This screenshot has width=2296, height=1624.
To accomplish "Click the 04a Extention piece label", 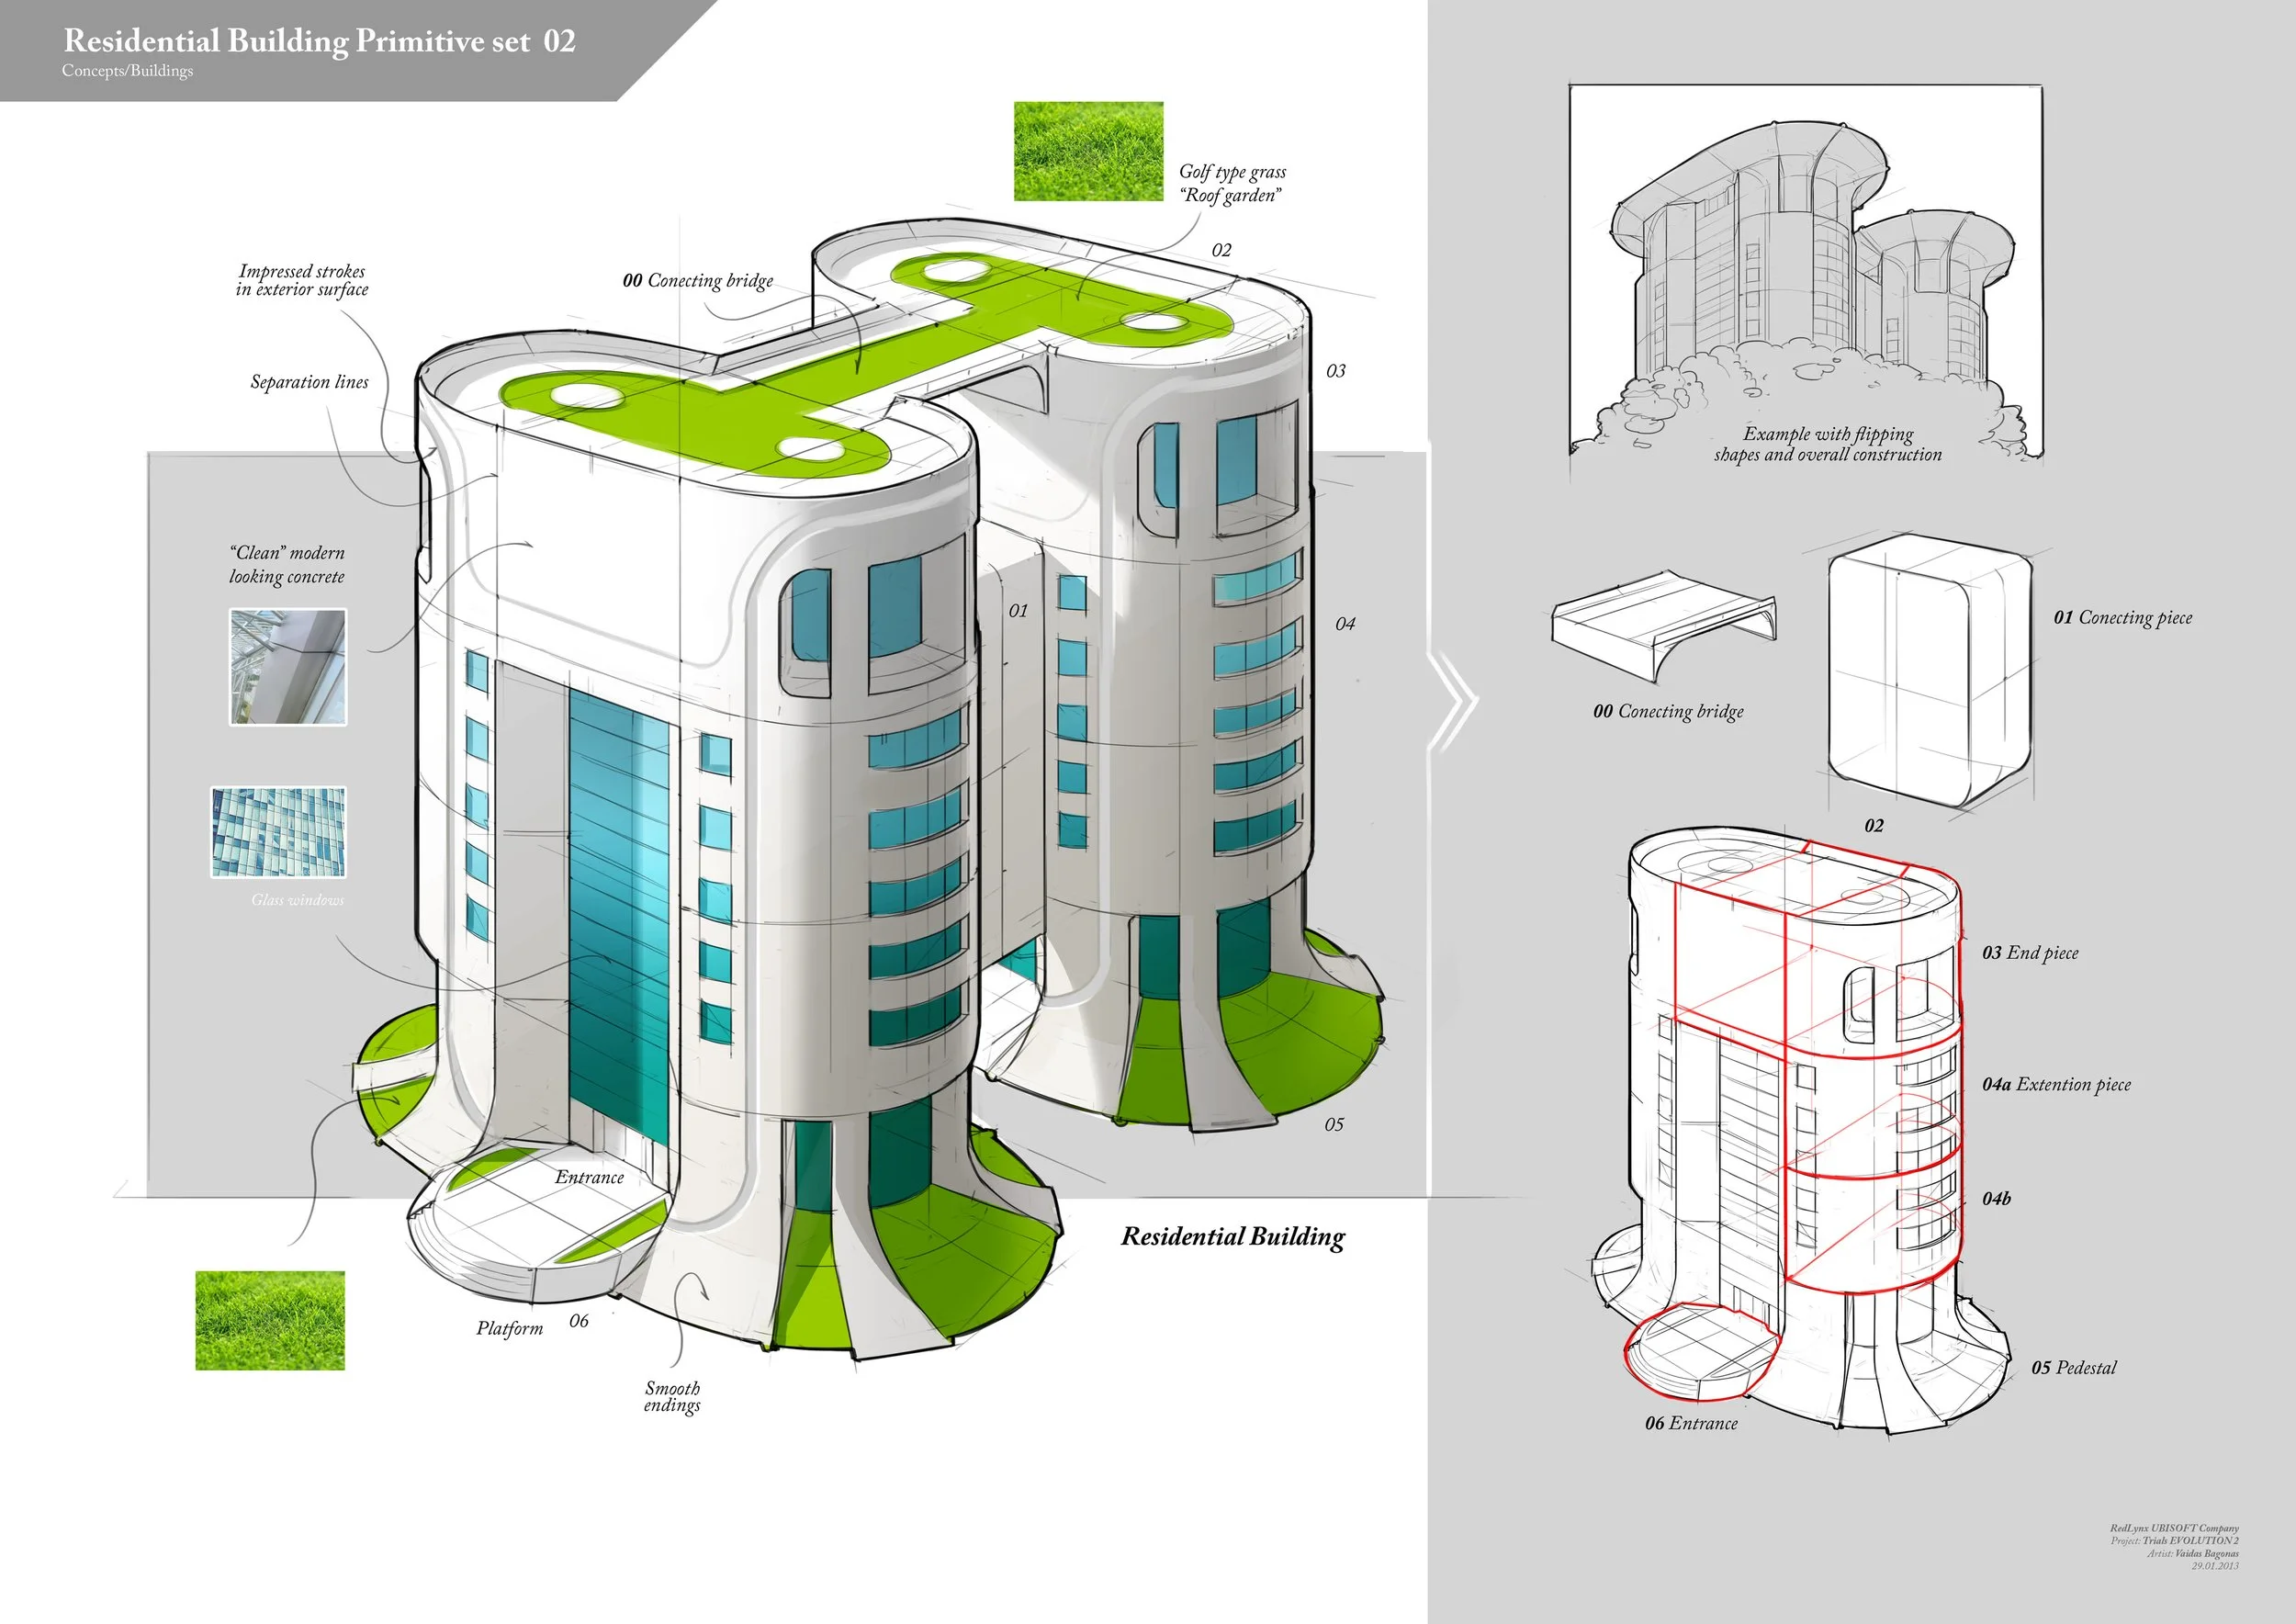I will [x=2056, y=1085].
